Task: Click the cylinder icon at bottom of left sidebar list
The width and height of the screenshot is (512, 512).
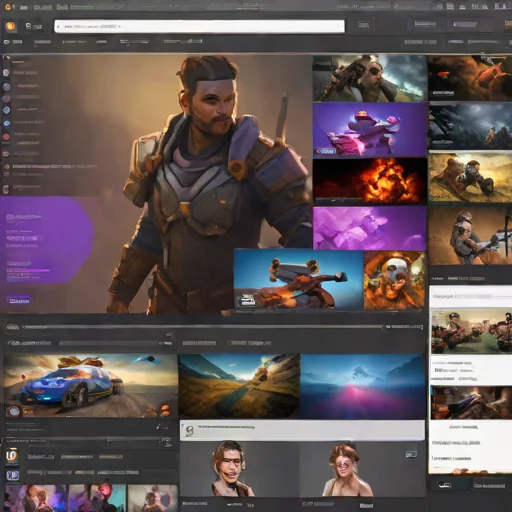Action: (6, 190)
